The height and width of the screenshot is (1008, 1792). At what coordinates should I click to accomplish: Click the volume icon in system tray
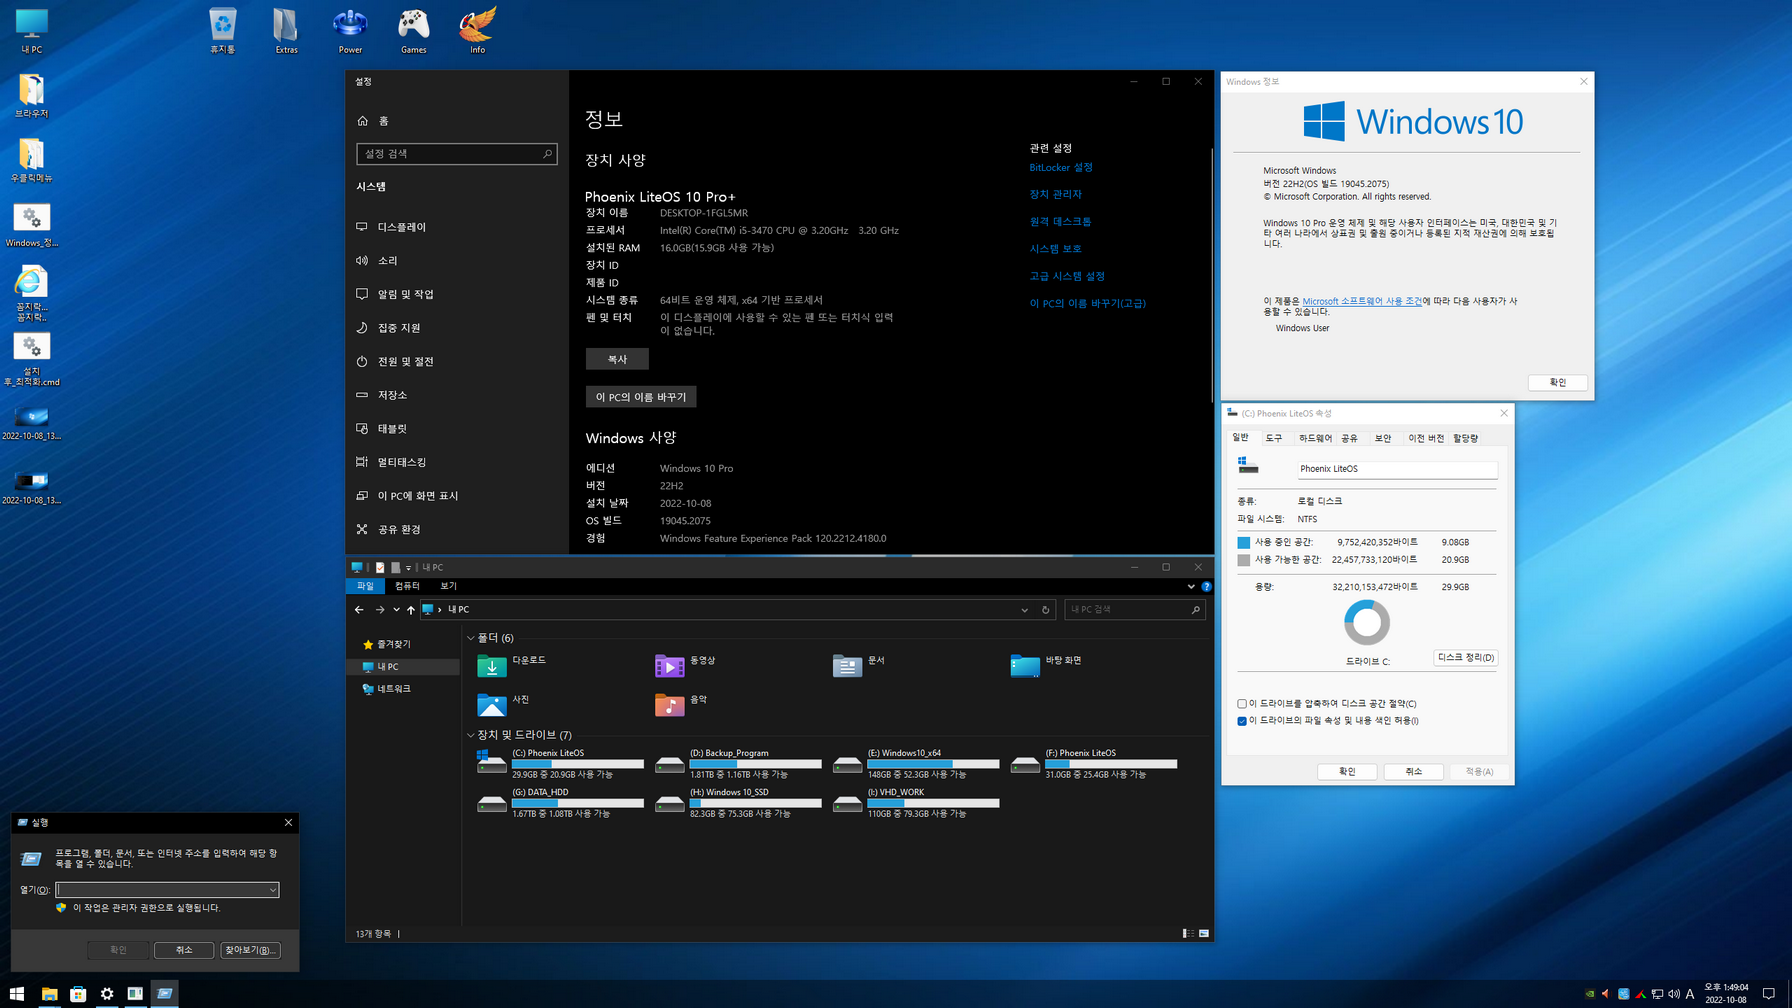click(x=1674, y=994)
